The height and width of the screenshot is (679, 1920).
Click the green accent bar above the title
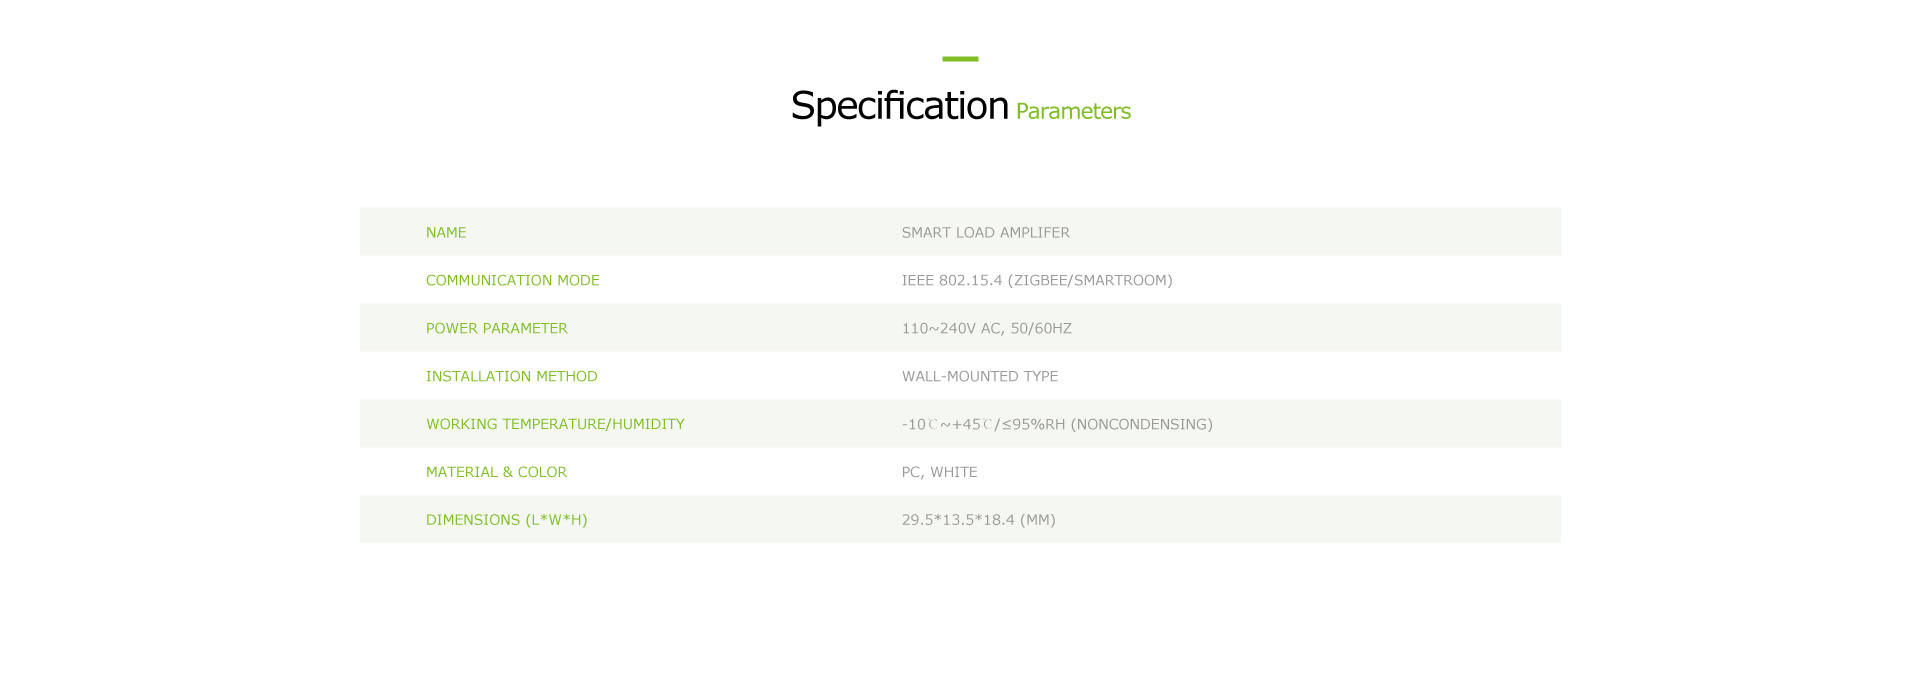point(960,59)
